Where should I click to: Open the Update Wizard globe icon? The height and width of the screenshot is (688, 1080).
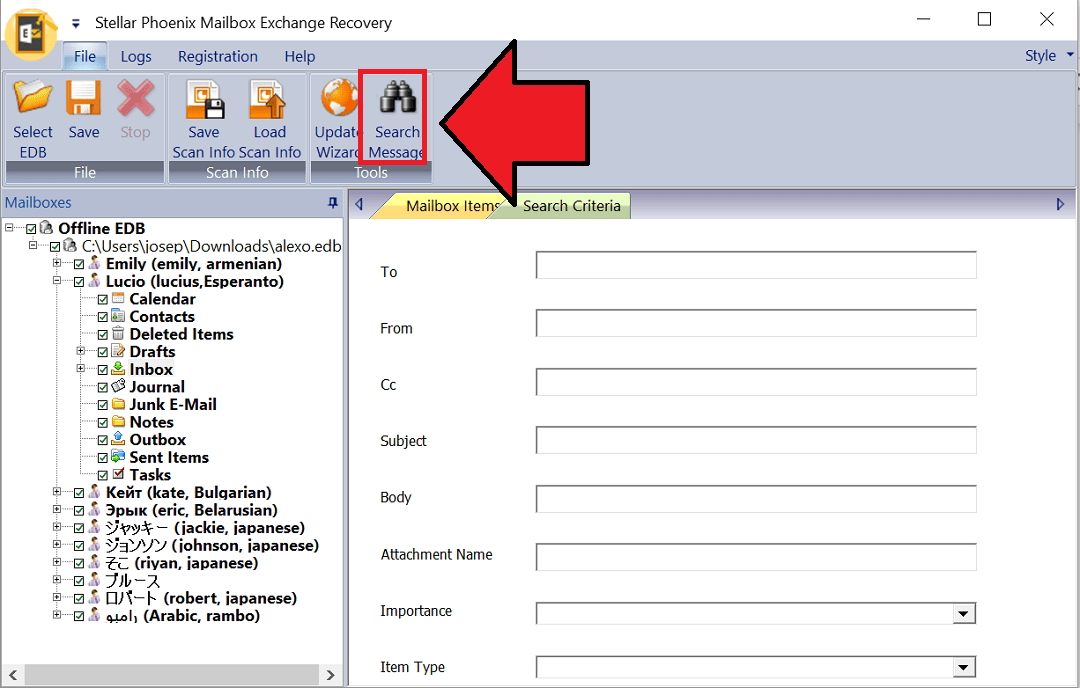[338, 98]
